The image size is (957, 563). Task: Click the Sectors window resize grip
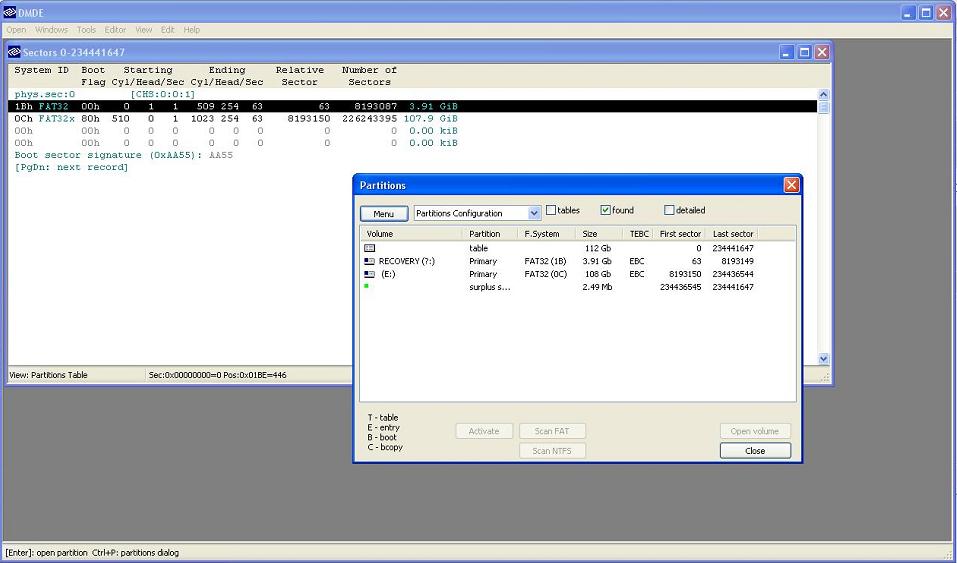tap(825, 377)
